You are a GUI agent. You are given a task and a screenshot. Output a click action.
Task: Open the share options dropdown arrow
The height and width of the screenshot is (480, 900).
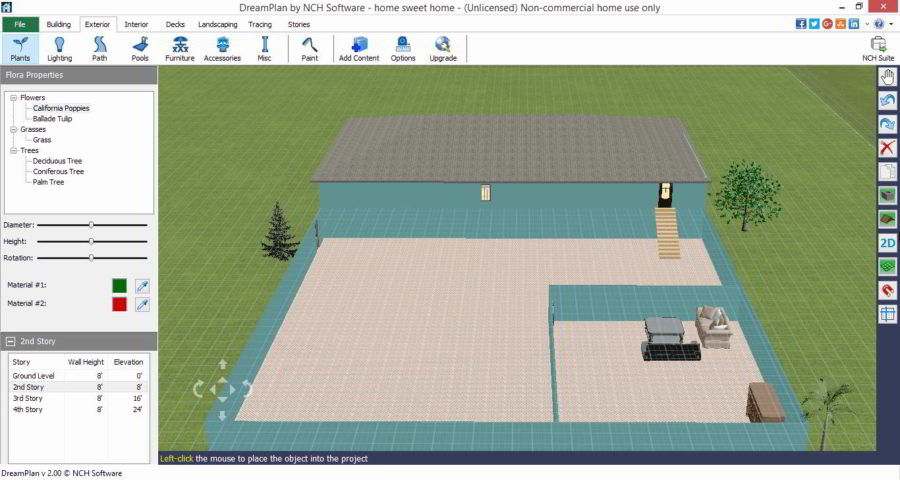click(867, 24)
